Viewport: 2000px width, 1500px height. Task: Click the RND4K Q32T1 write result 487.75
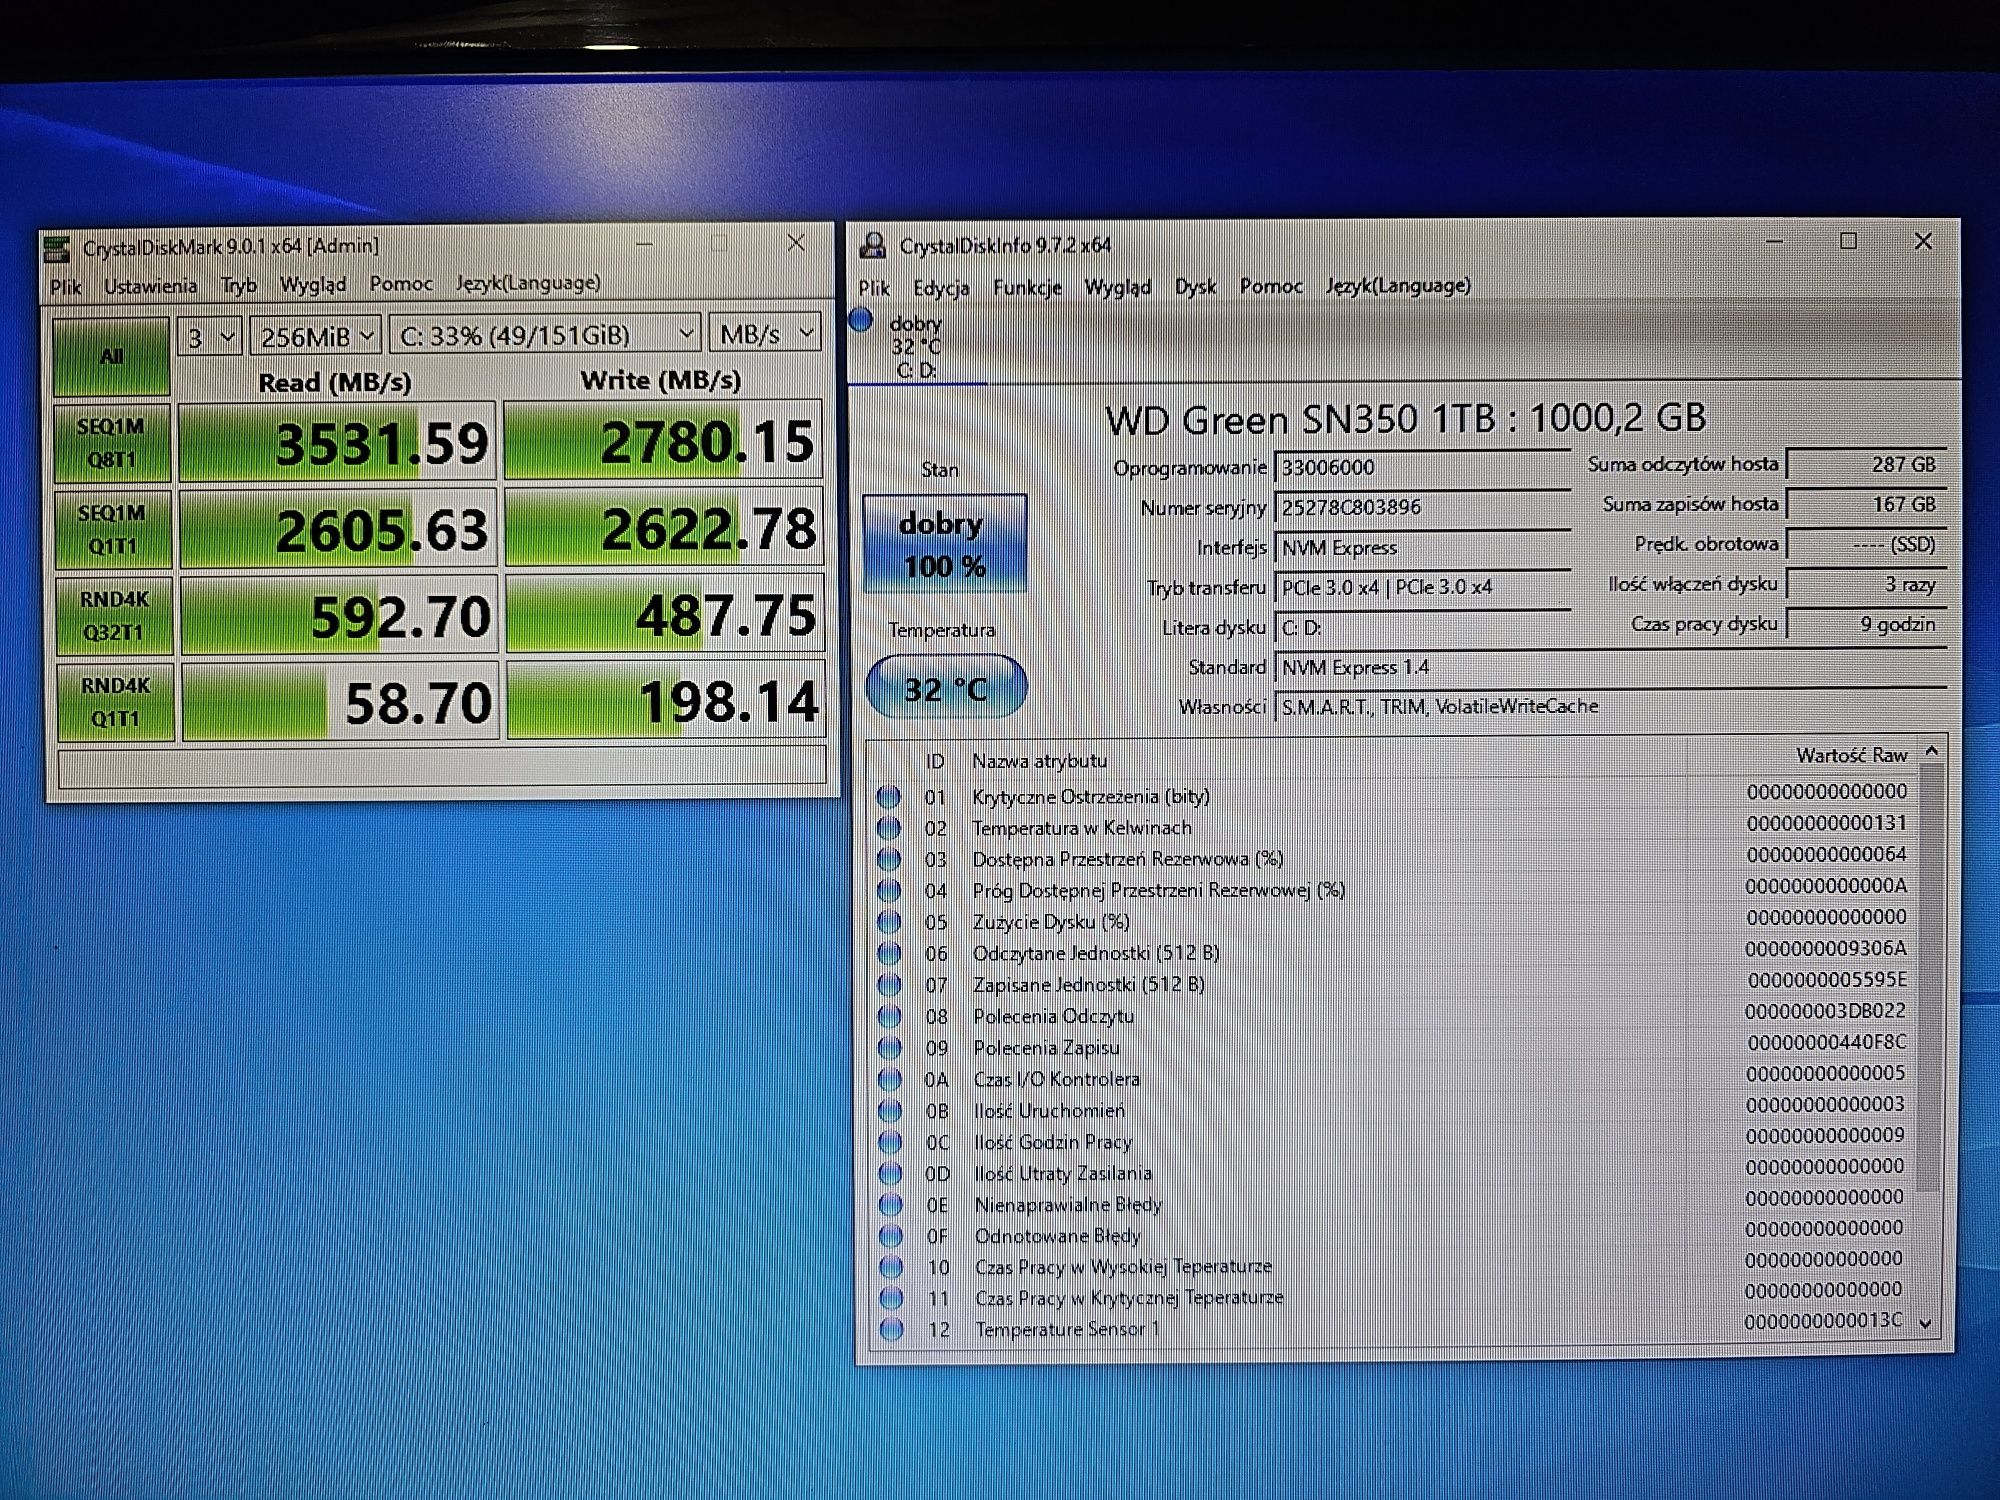[665, 613]
